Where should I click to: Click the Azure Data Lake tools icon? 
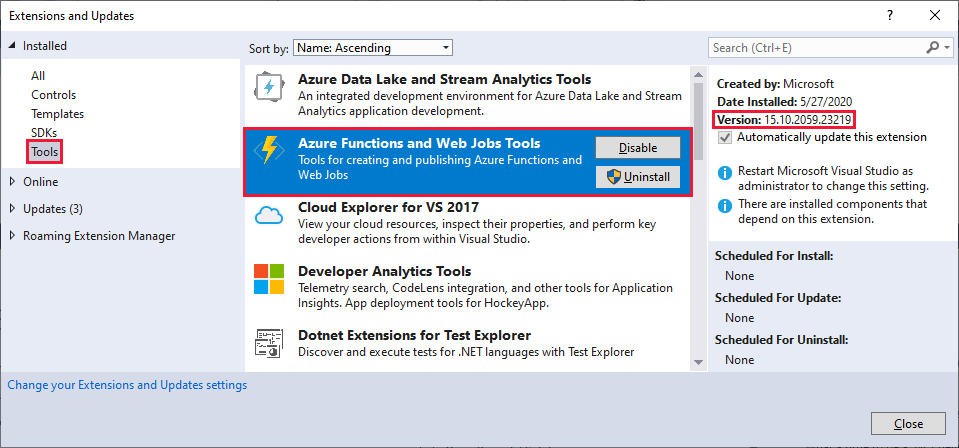(270, 88)
